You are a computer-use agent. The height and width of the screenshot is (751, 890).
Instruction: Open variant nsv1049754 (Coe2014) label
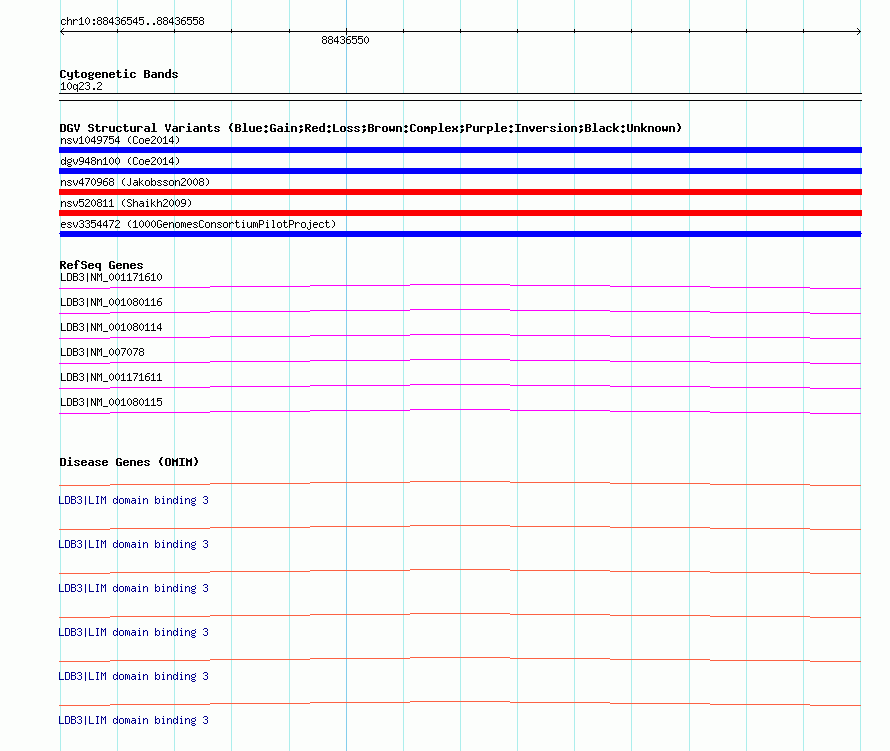[120, 140]
